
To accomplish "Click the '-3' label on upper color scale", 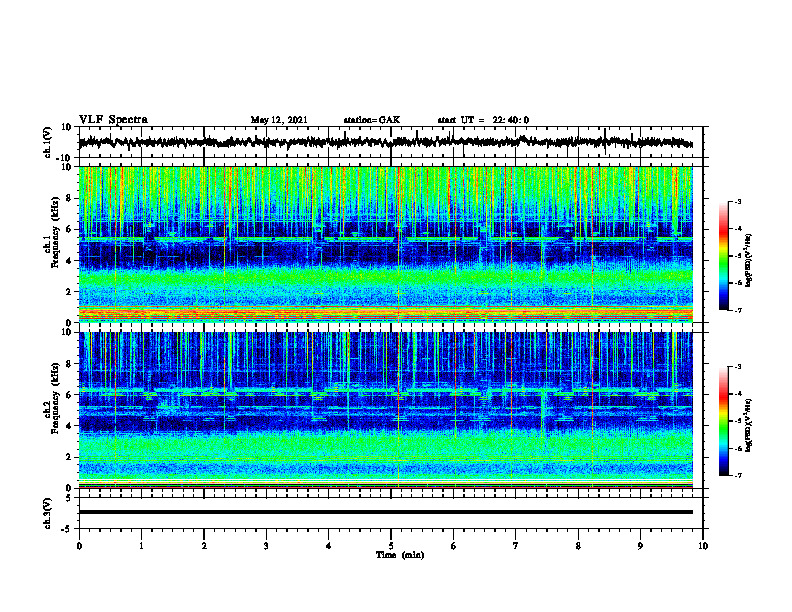I will (737, 202).
